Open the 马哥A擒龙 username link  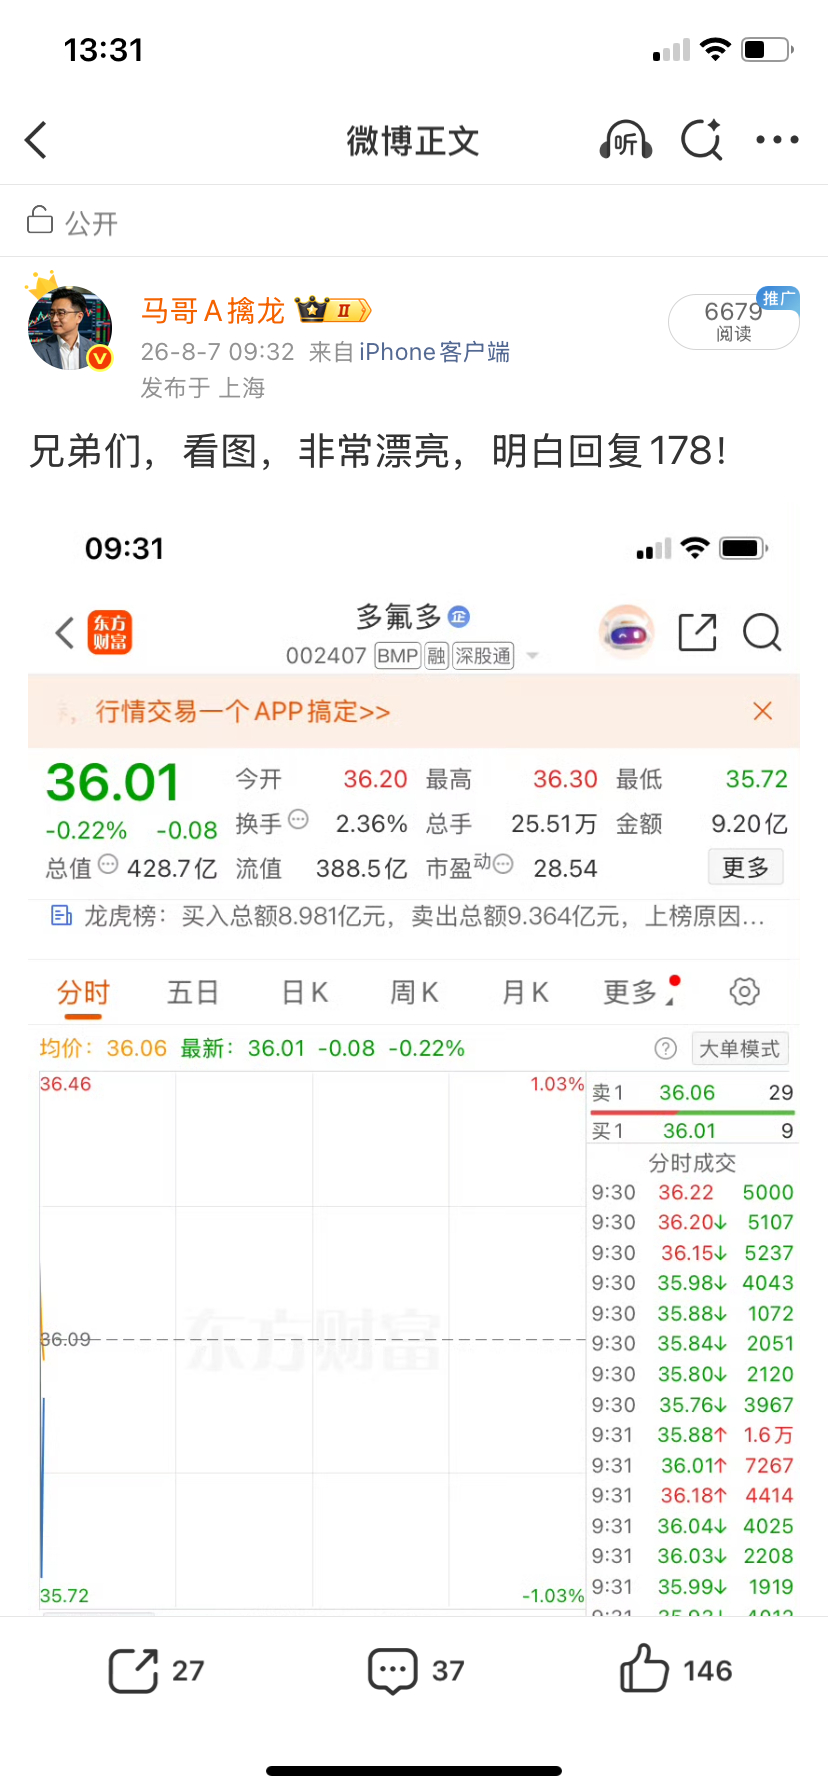point(212,311)
